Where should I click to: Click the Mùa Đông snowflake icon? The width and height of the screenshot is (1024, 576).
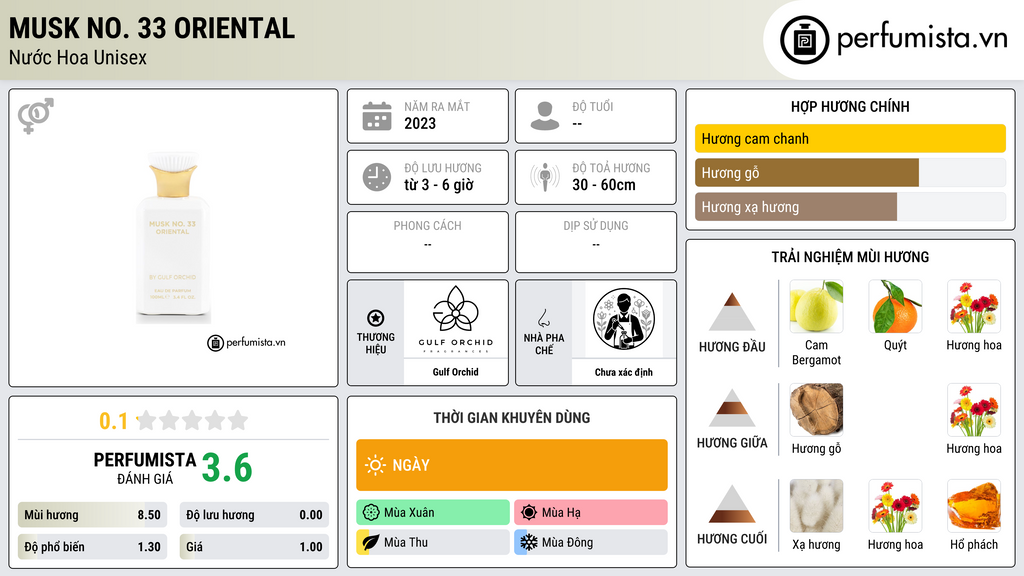coord(529,542)
